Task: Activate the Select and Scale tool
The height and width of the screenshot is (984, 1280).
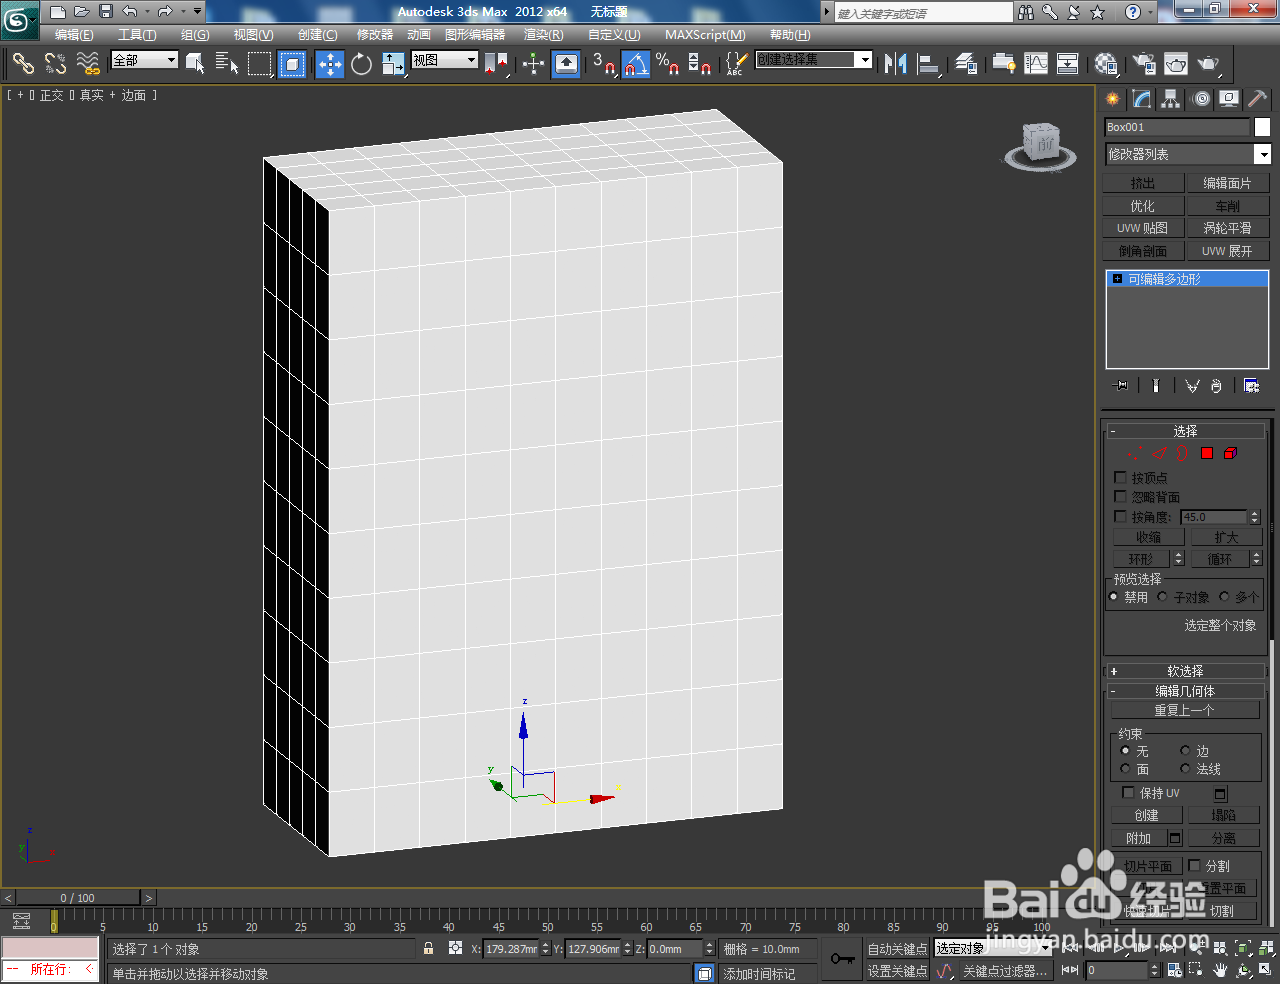Action: point(394,64)
